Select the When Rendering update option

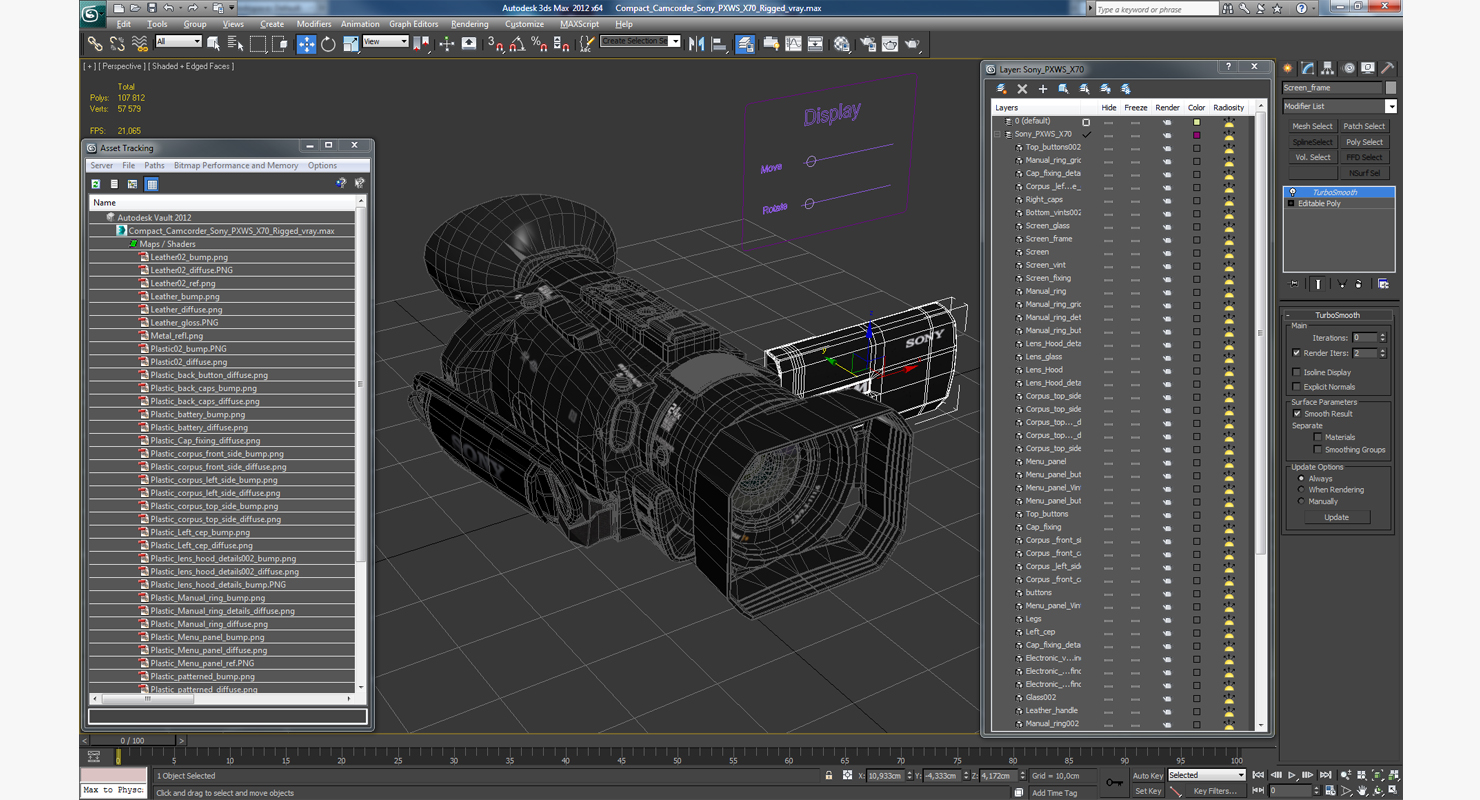coord(1301,490)
